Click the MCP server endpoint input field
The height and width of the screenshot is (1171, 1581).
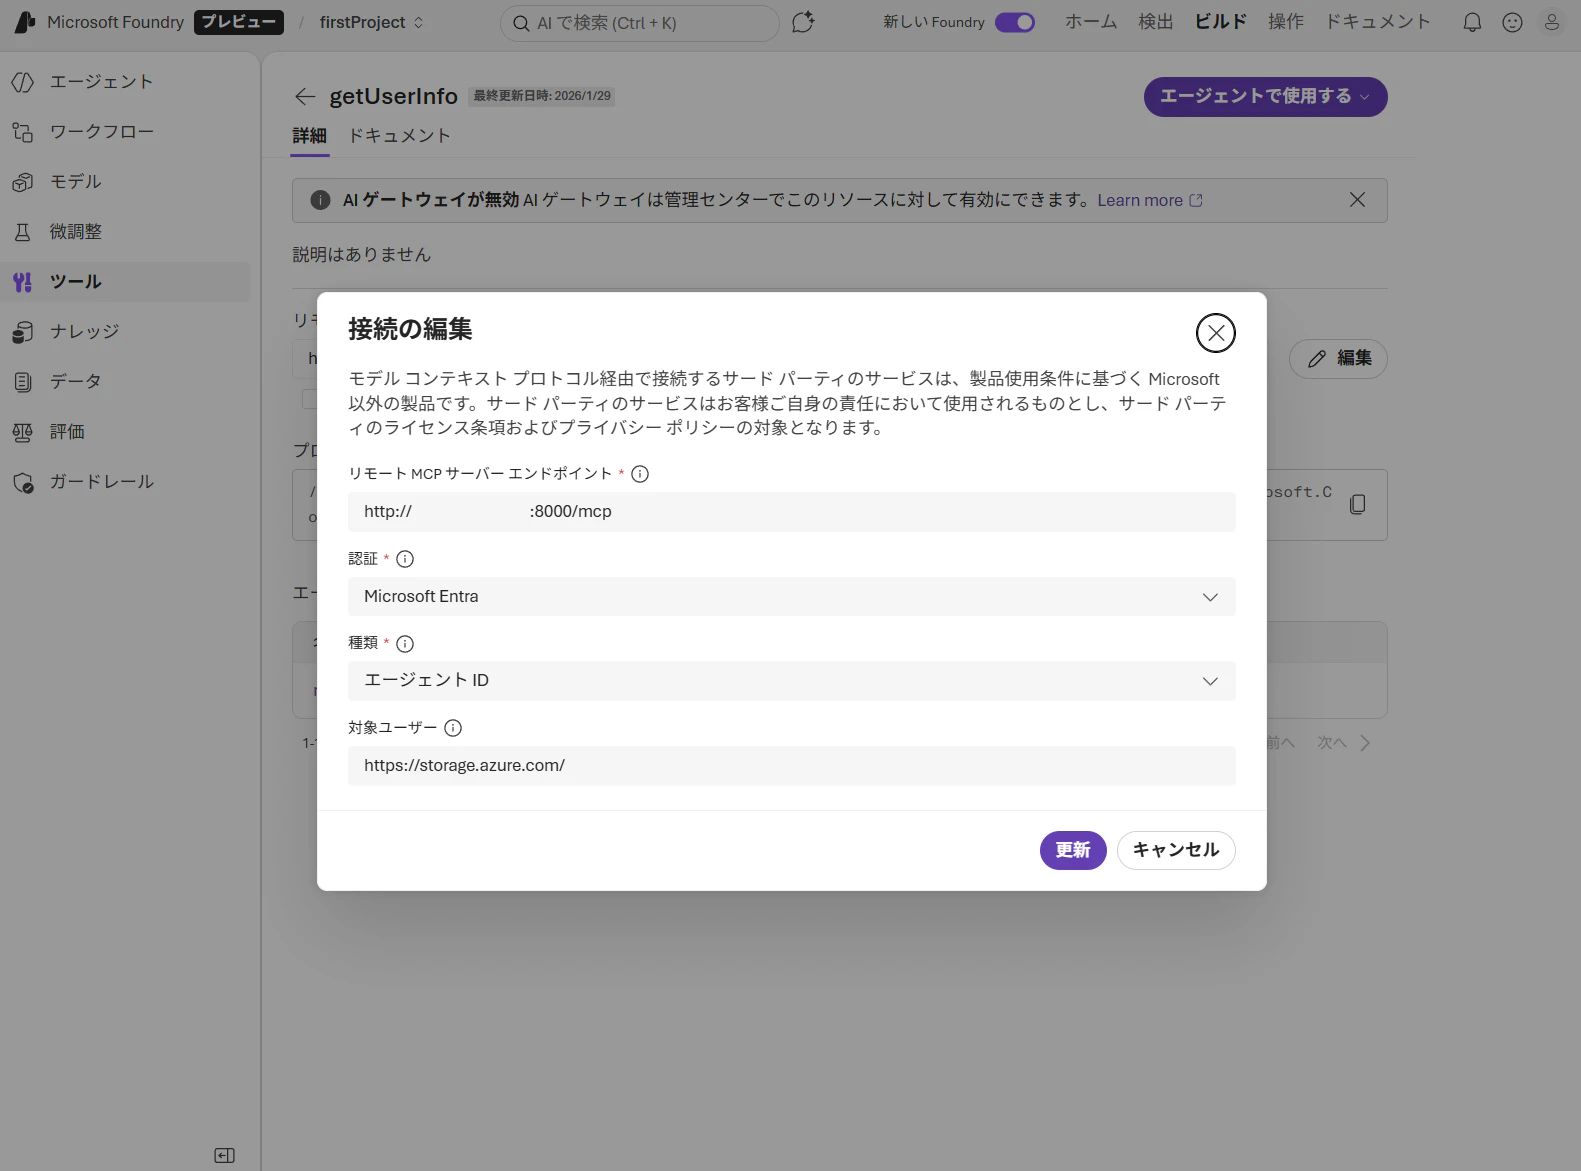click(x=792, y=512)
